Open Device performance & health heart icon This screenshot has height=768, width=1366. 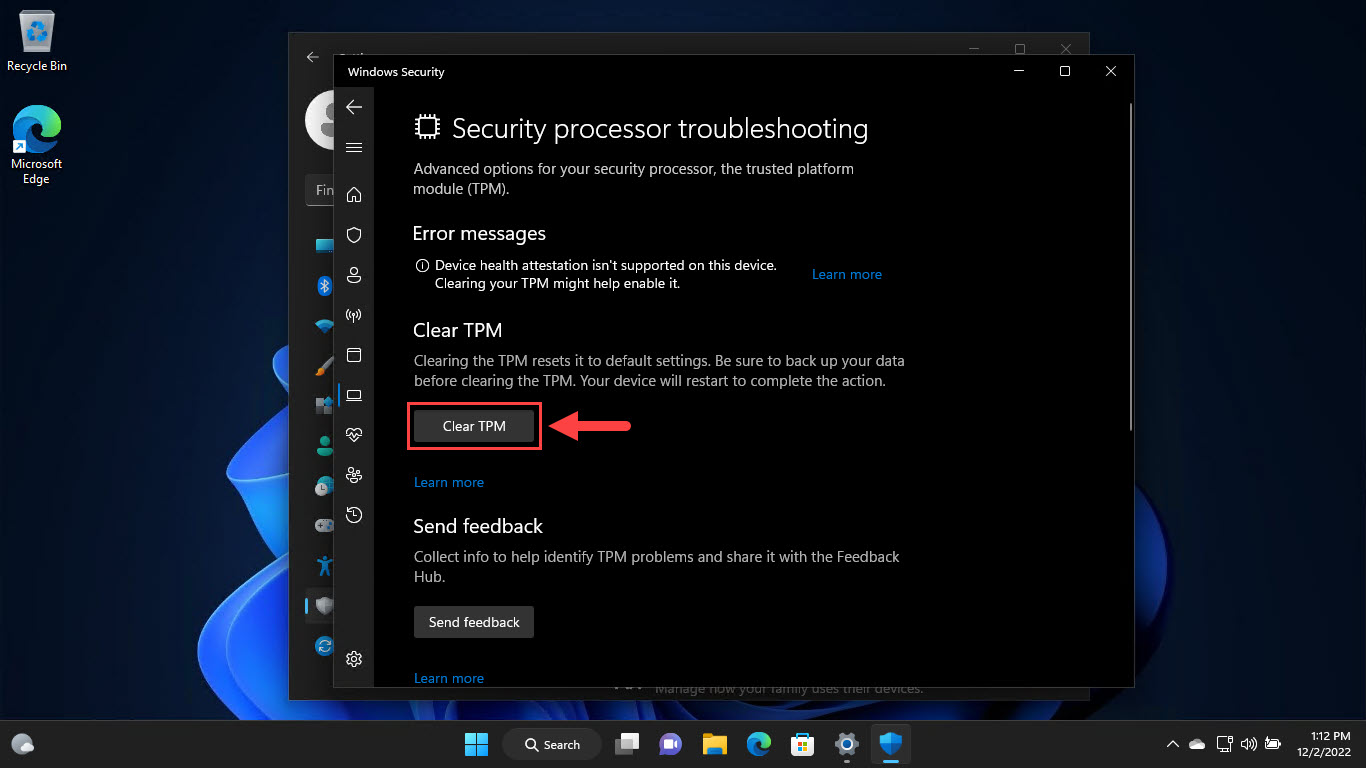point(353,434)
